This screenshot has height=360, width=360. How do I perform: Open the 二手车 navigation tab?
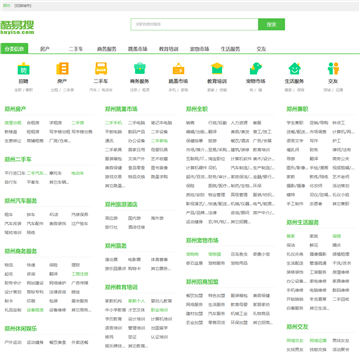click(x=76, y=49)
